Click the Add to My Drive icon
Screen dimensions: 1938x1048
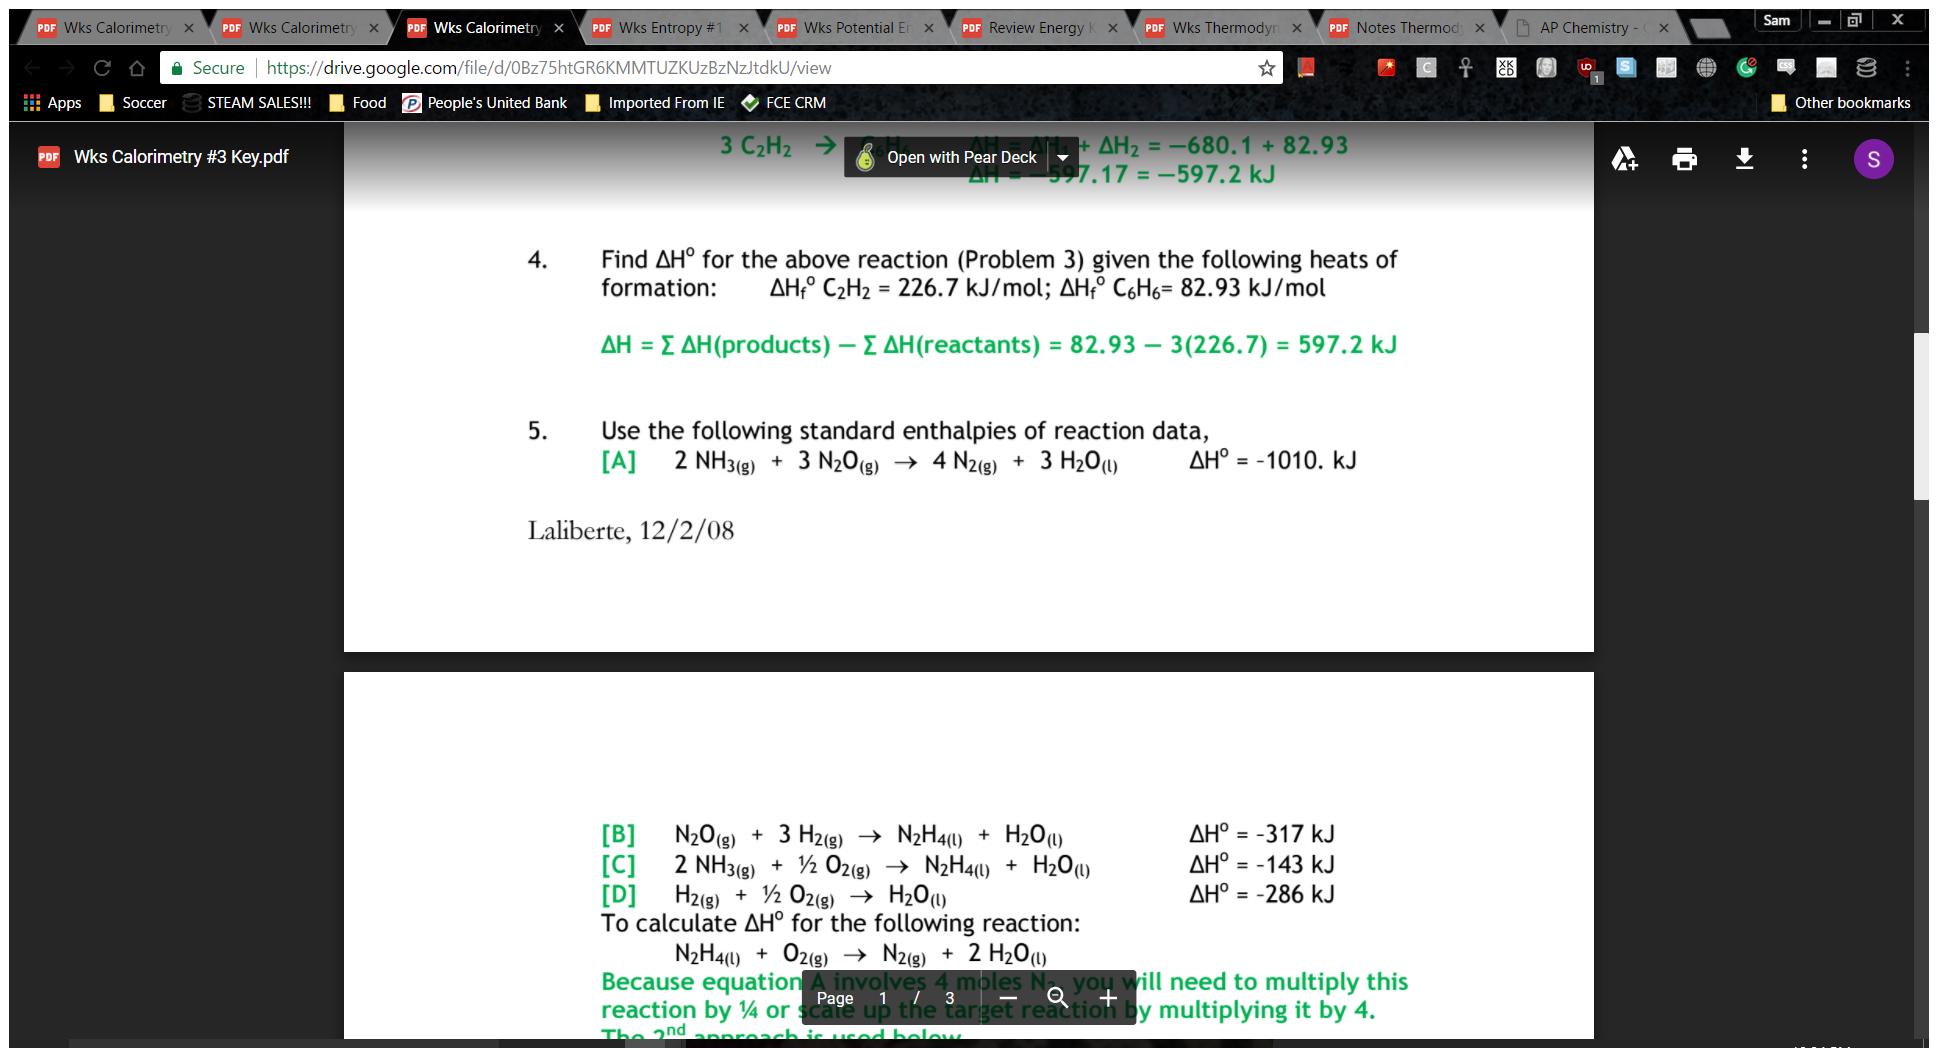[1624, 158]
